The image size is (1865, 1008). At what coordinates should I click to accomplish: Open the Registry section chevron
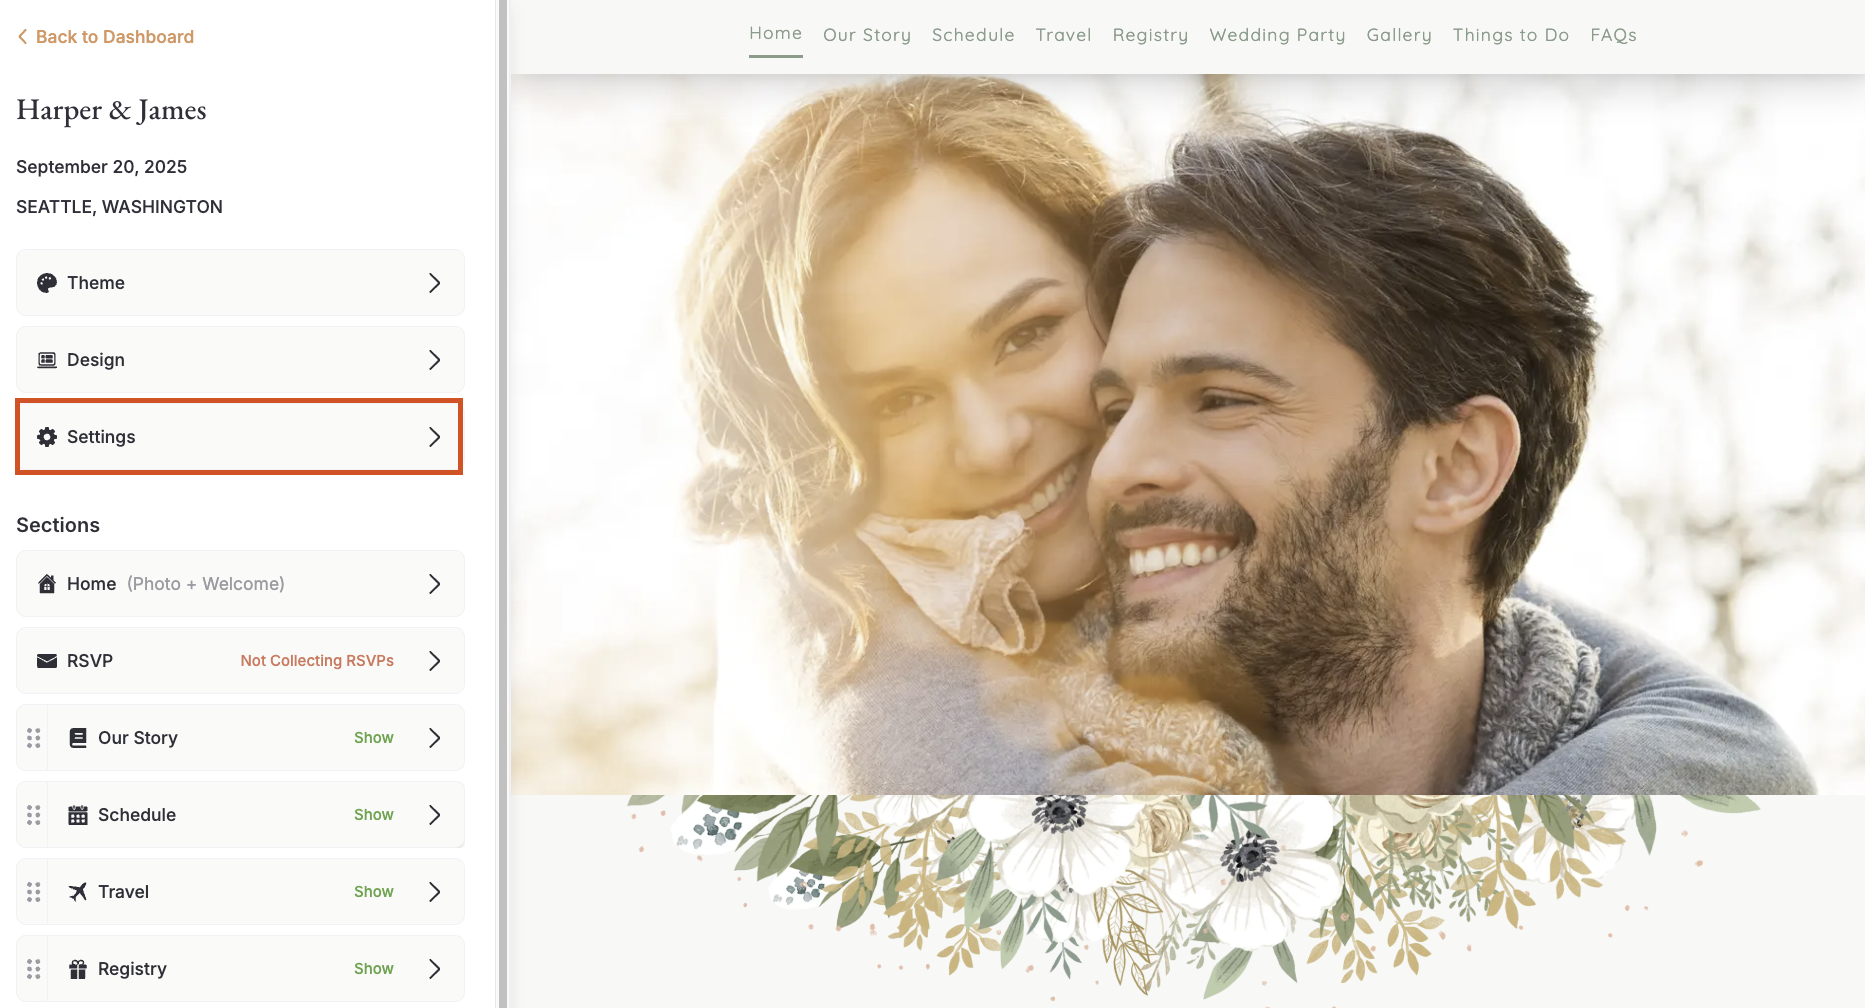click(x=435, y=969)
